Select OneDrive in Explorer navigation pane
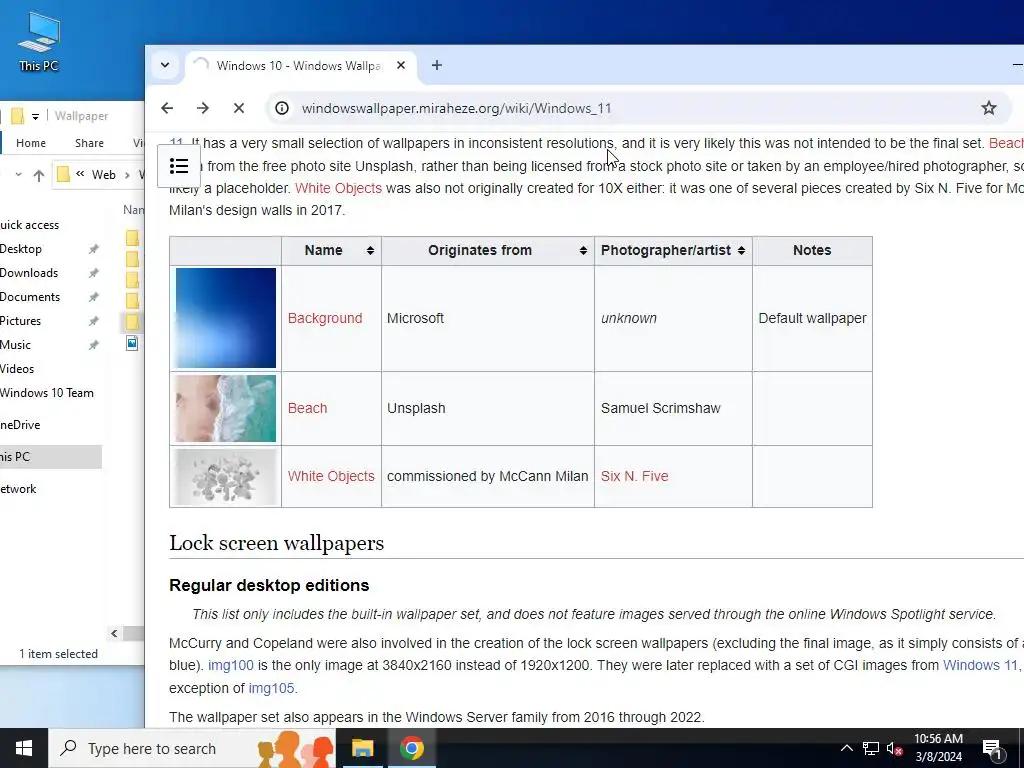1024x768 pixels. coord(20,425)
